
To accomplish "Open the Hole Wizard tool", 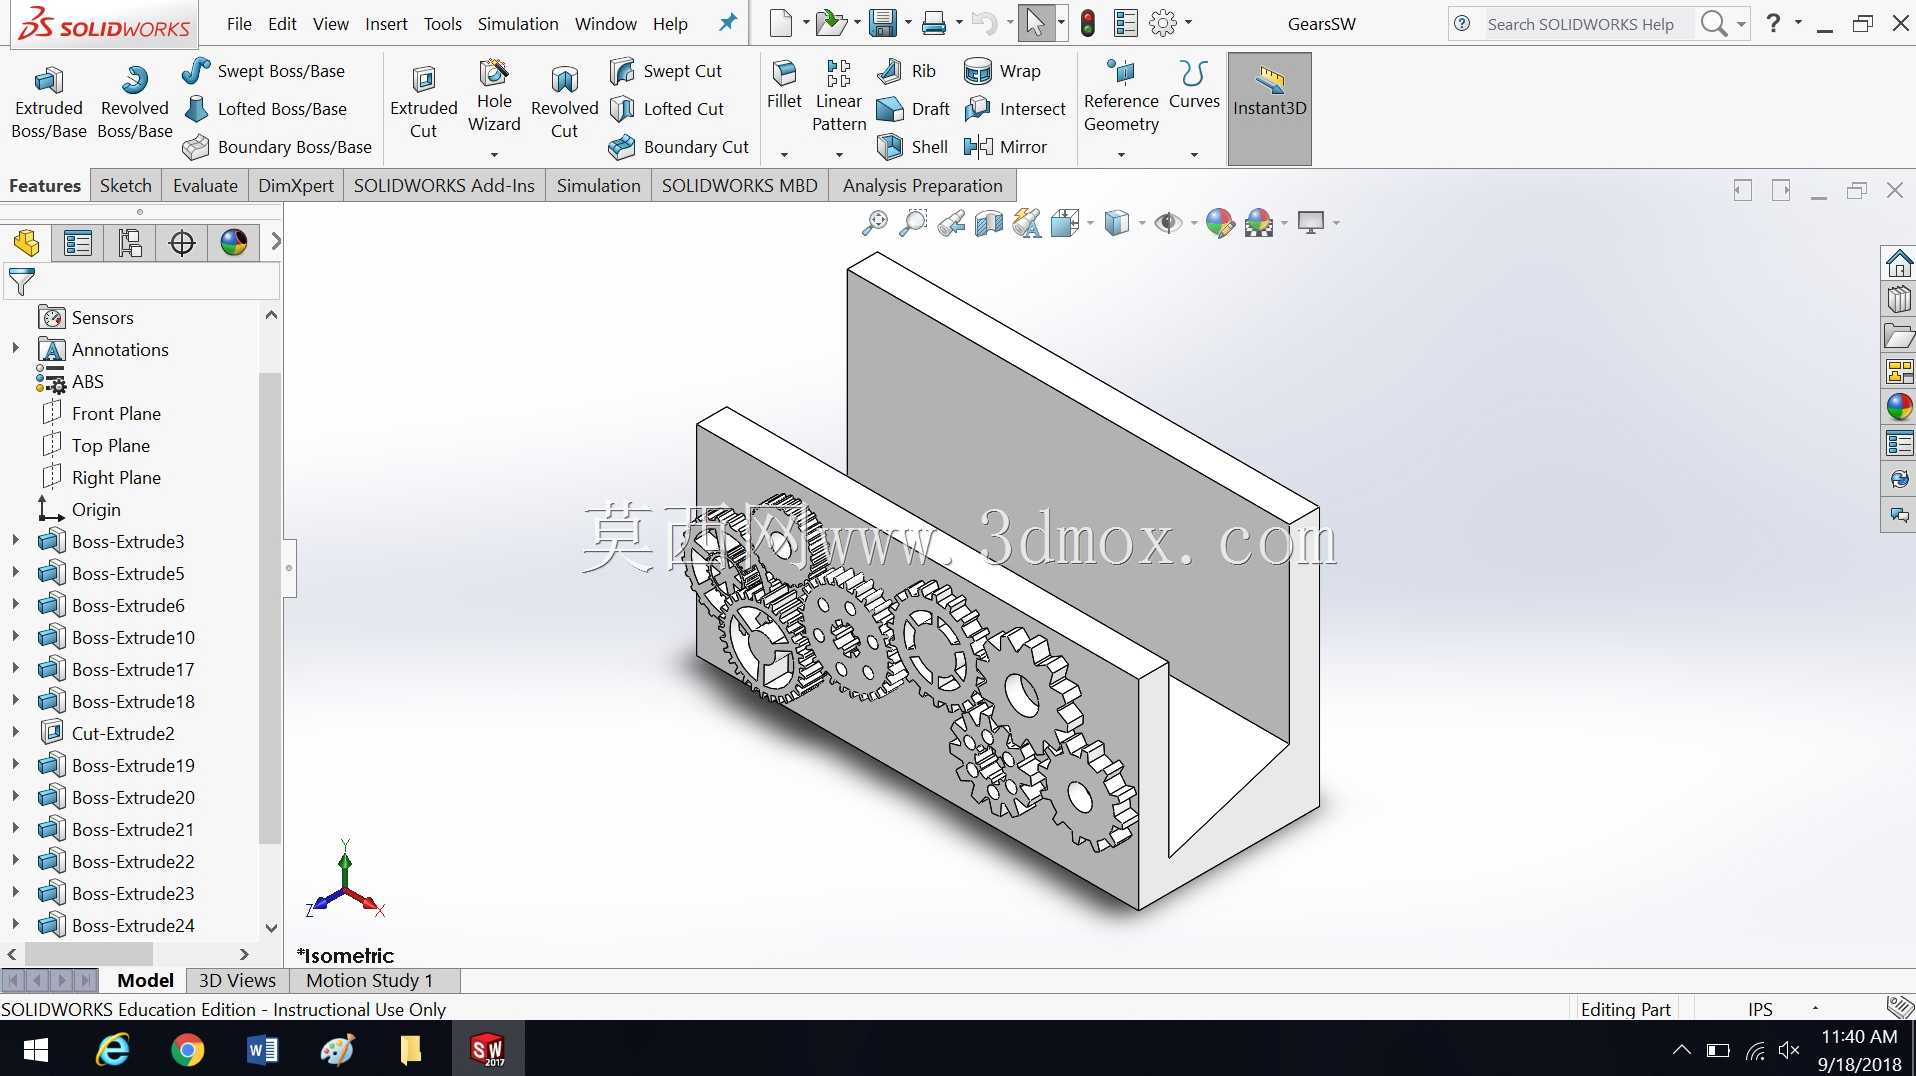I will point(494,97).
